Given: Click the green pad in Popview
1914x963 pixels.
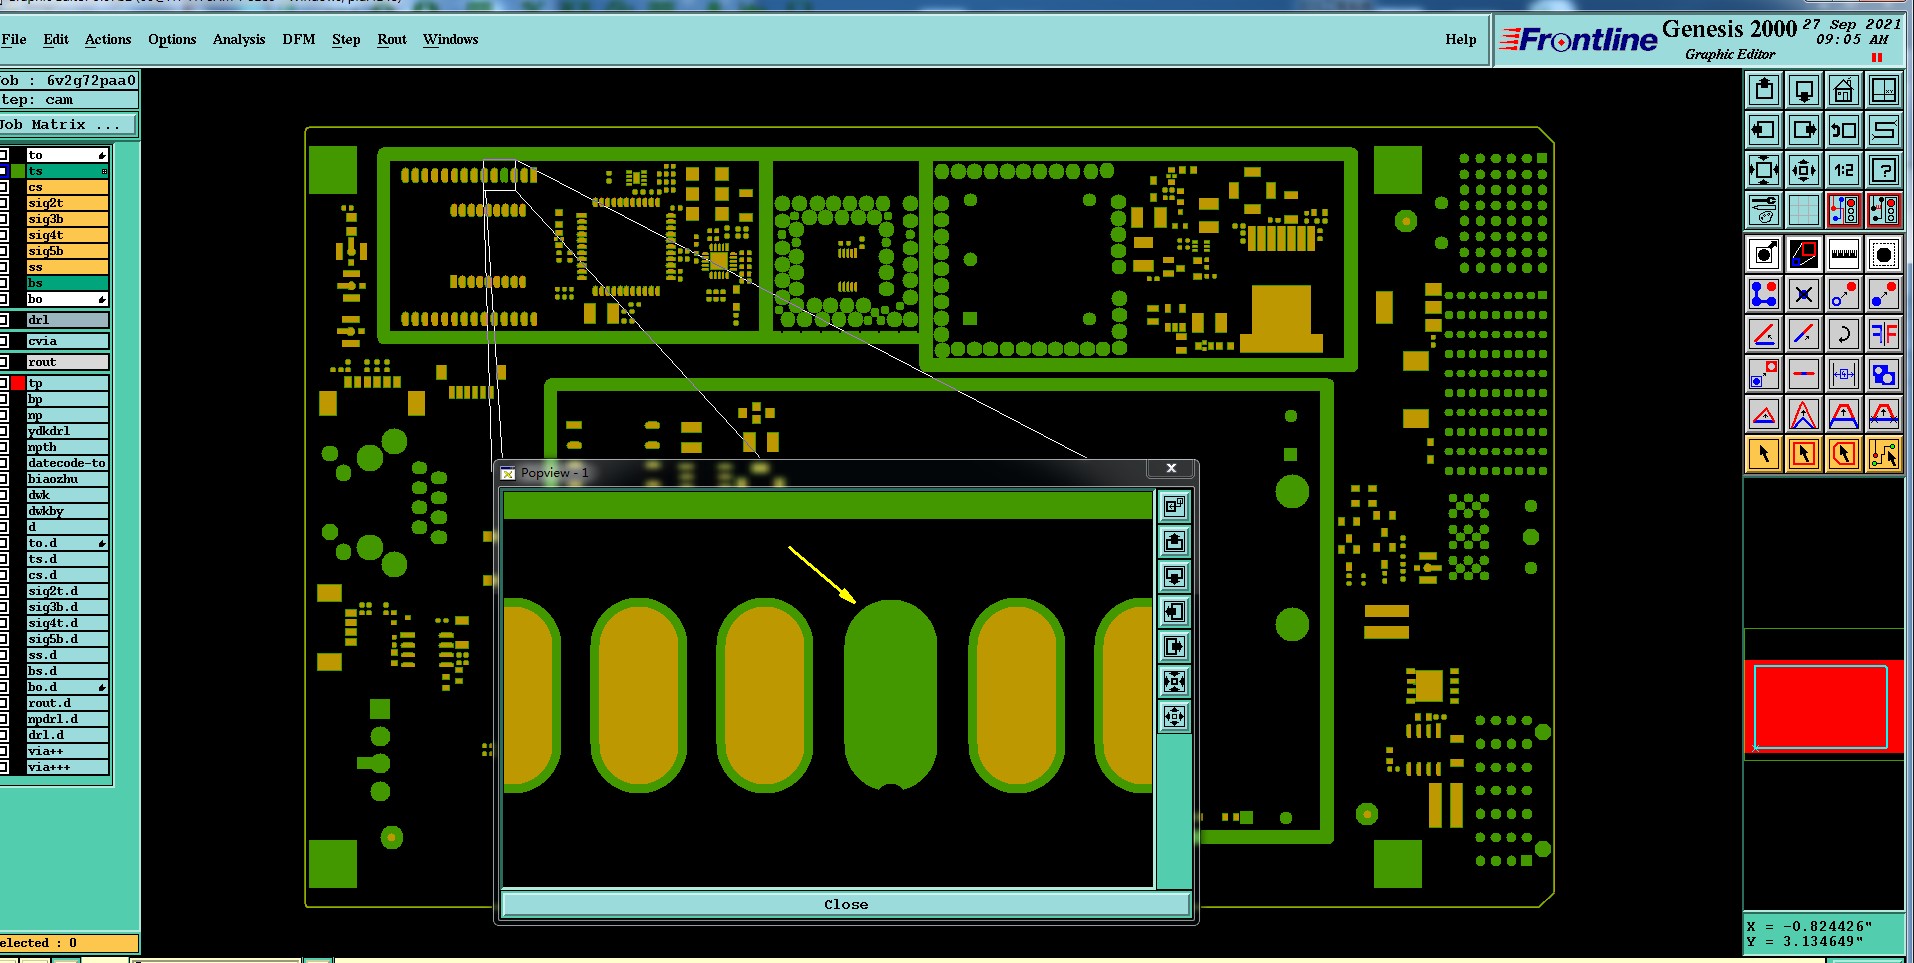Looking at the screenshot, I should pyautogui.click(x=890, y=695).
